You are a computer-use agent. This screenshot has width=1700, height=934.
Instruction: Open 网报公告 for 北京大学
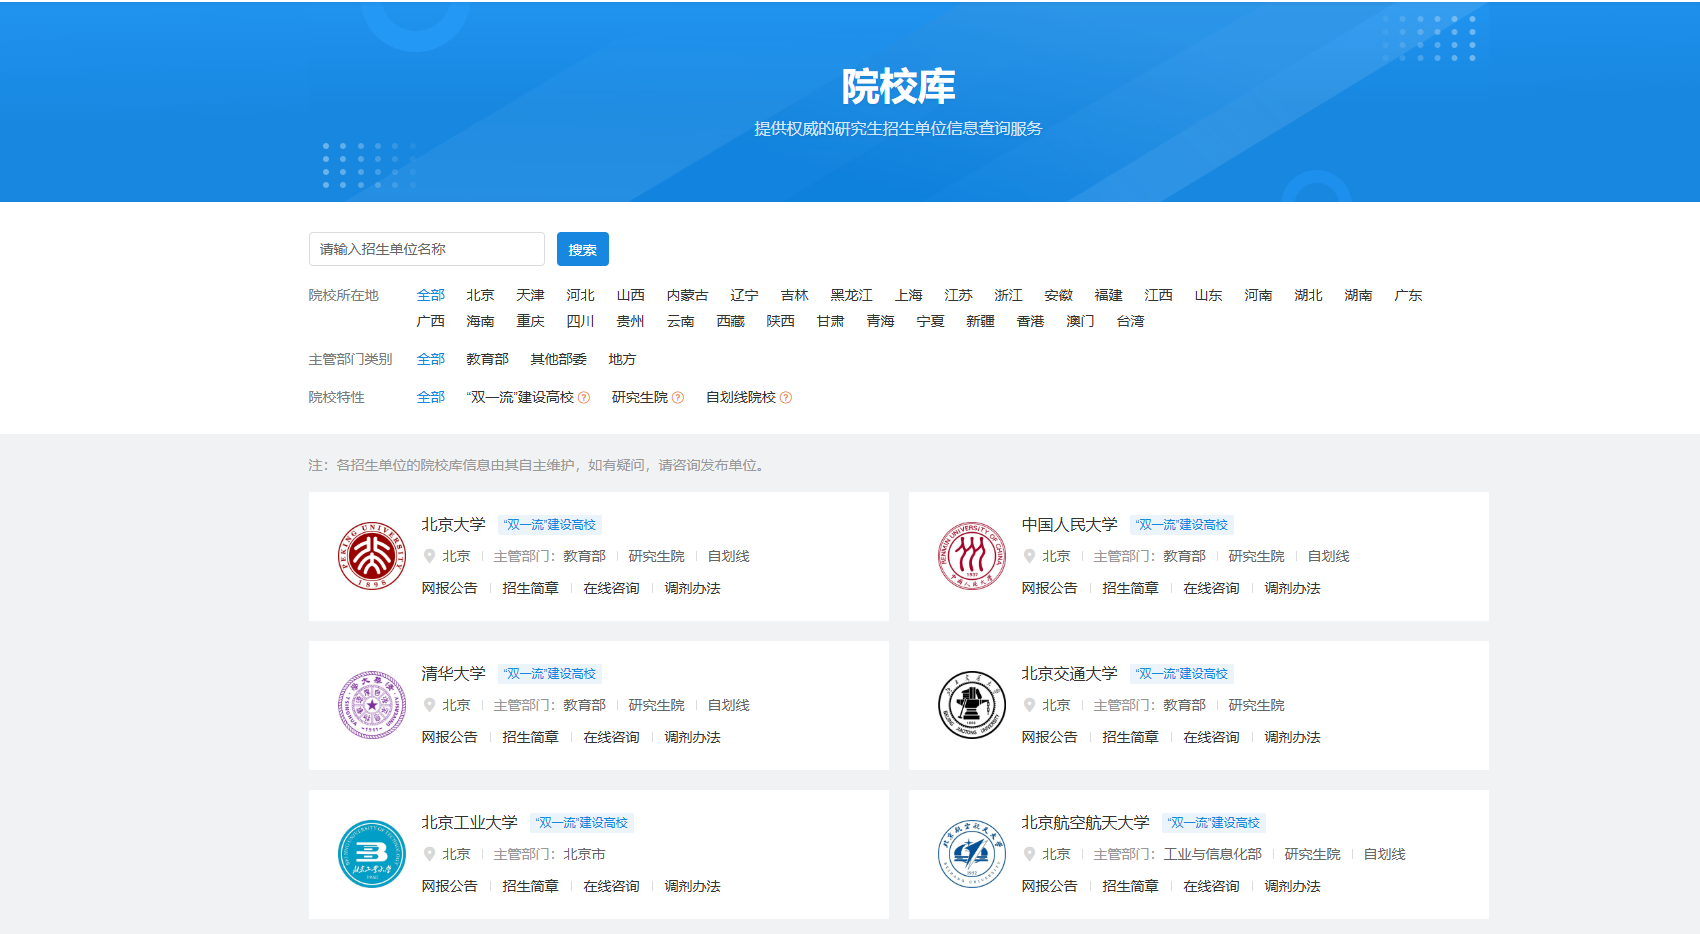(449, 588)
